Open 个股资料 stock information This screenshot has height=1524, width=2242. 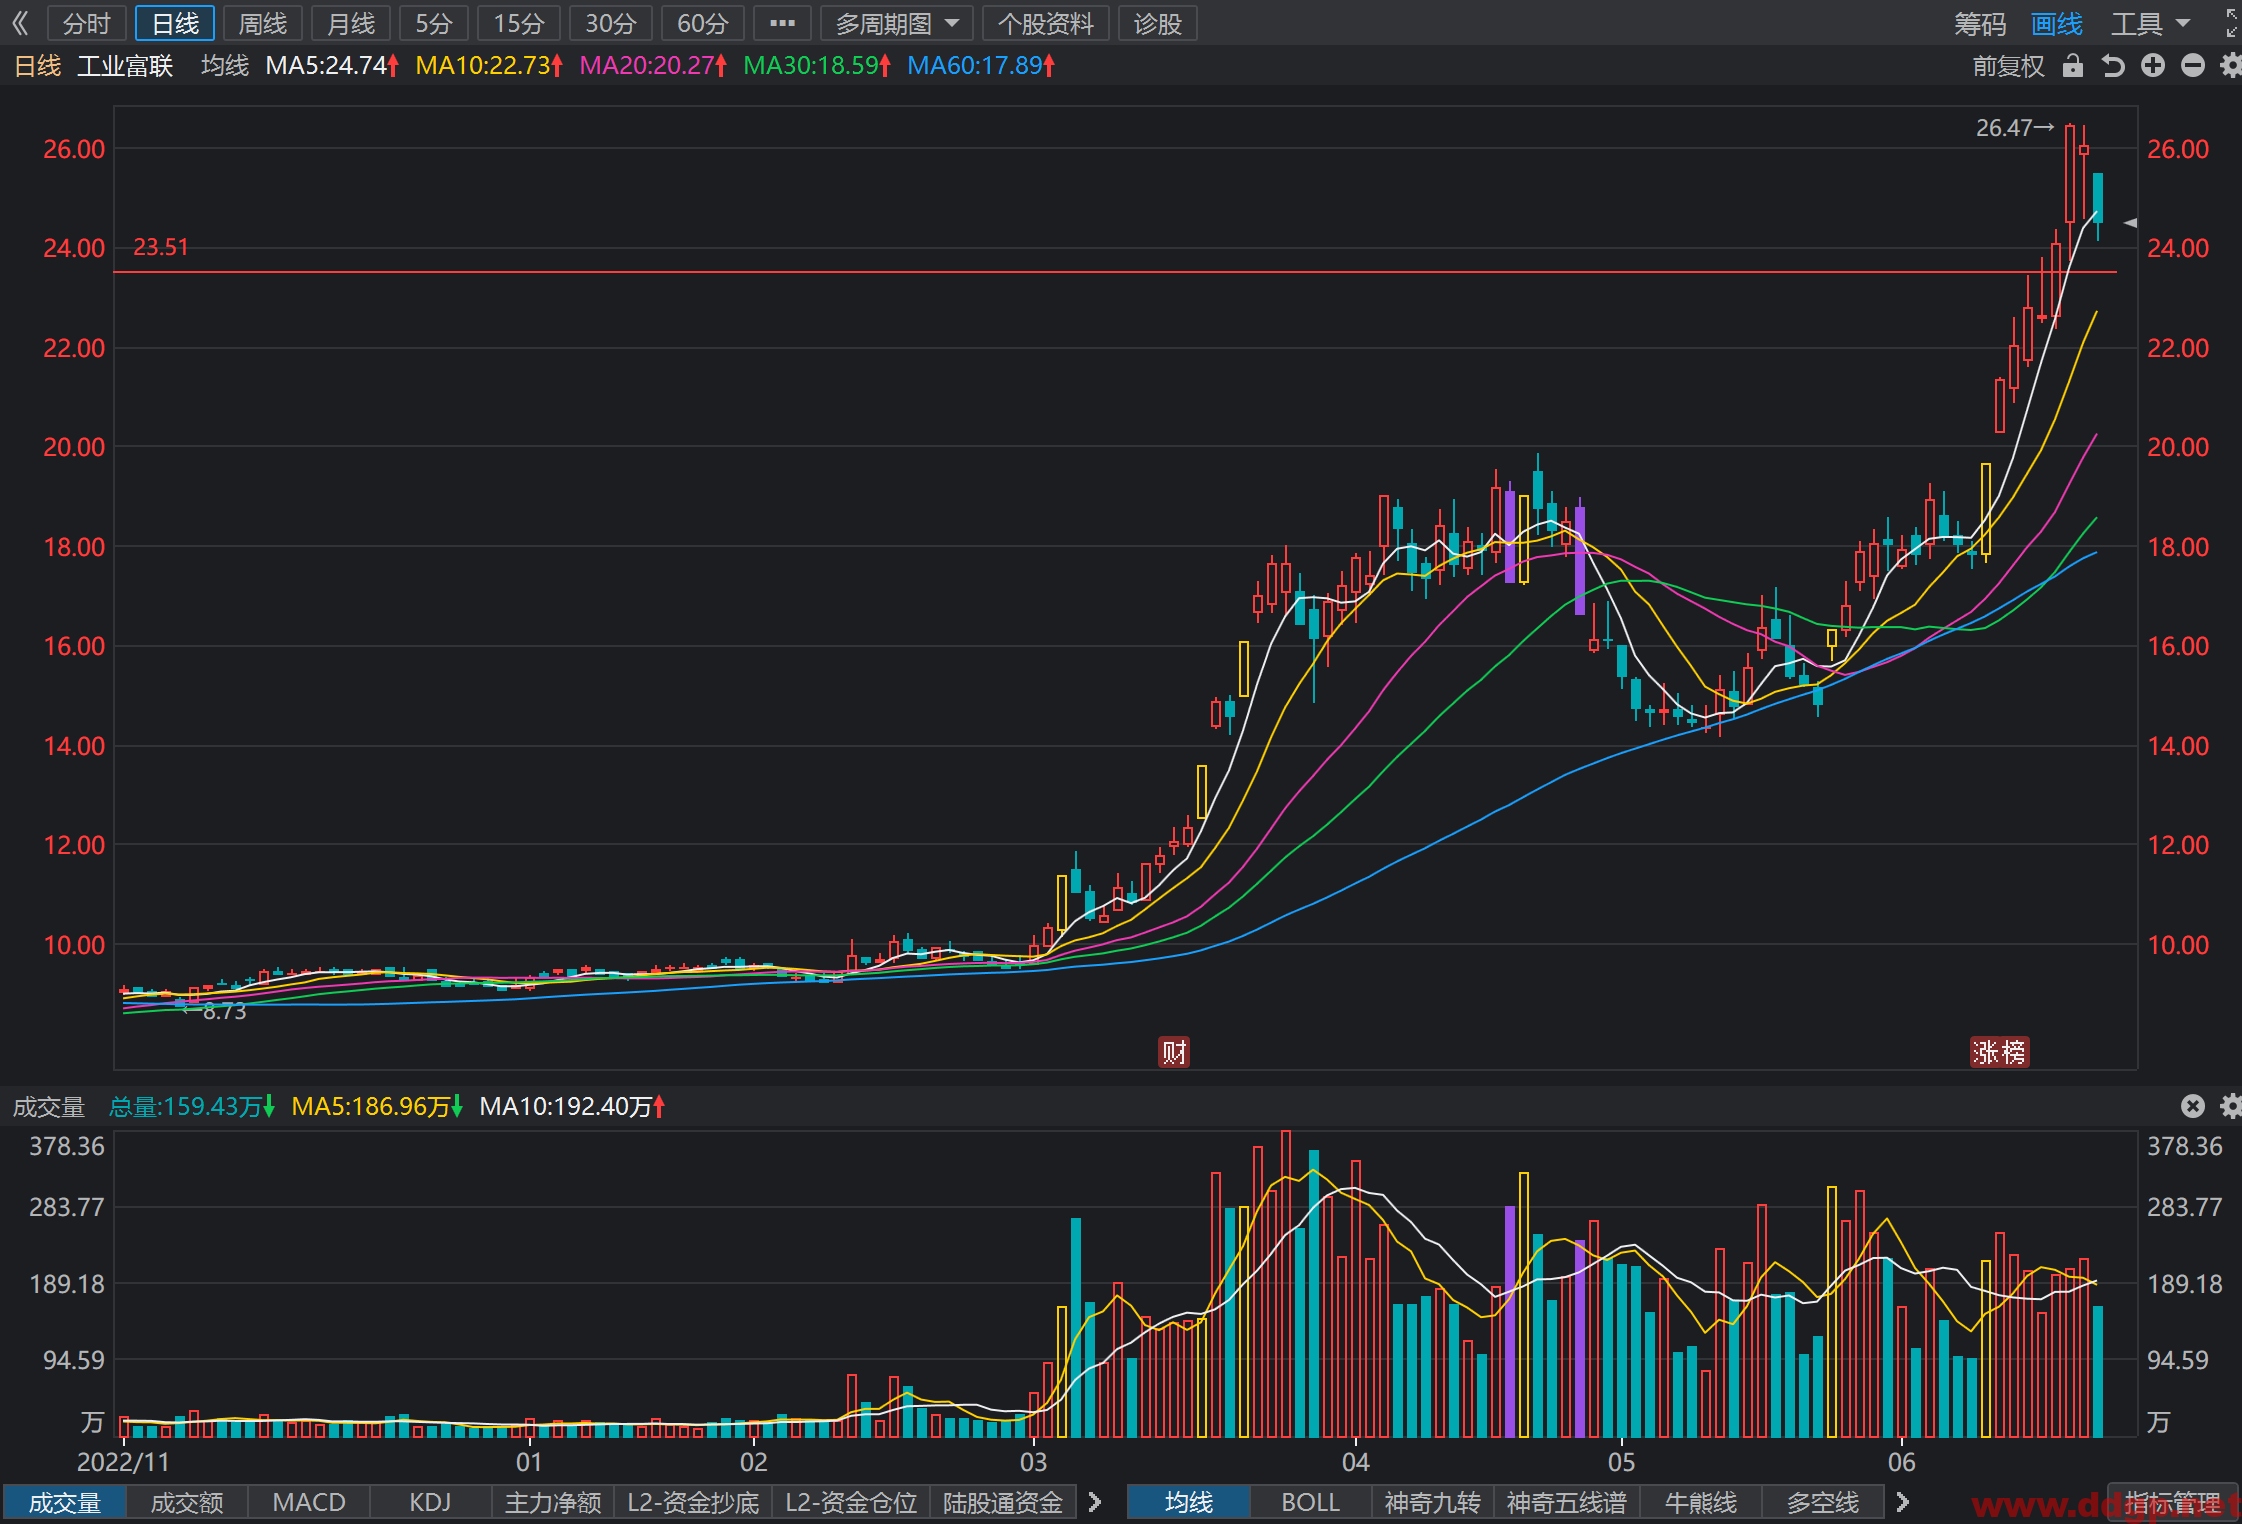(1046, 23)
